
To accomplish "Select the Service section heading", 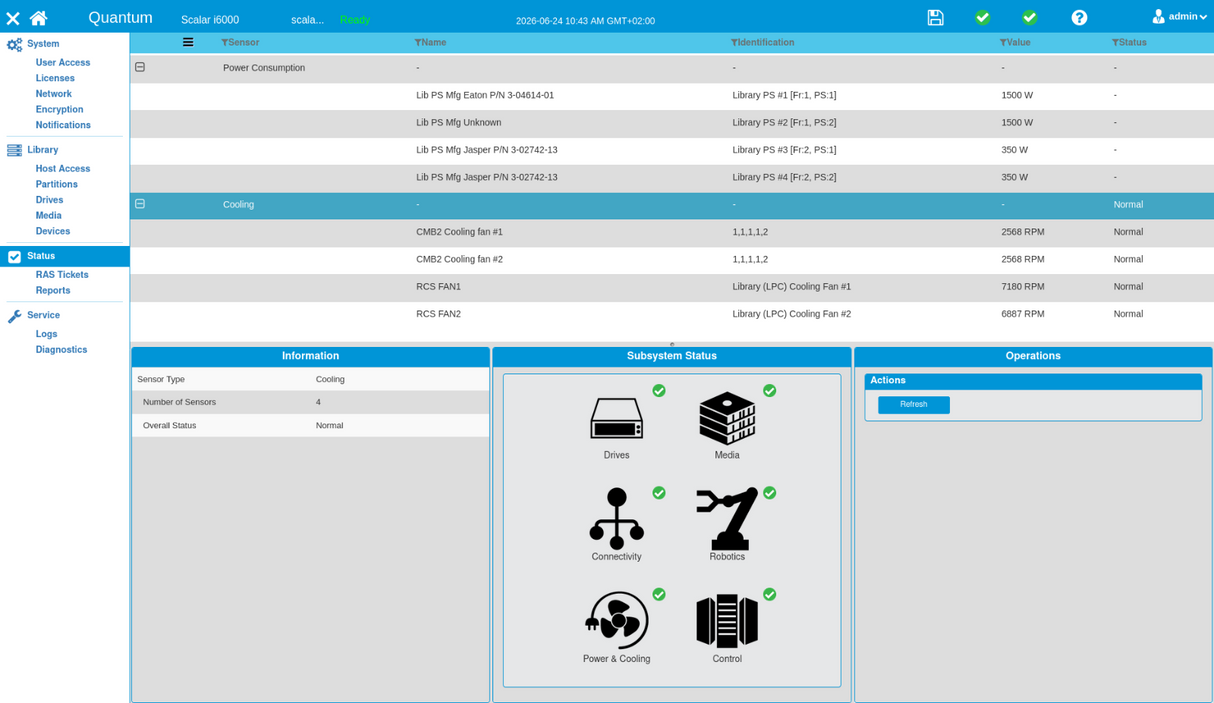I will tap(43, 315).
